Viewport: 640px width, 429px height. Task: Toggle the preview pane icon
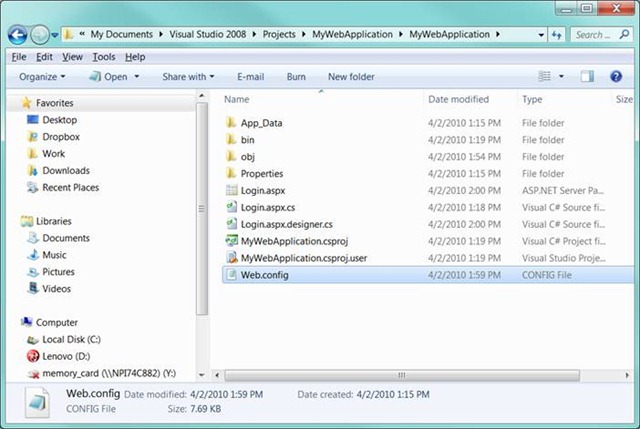(588, 76)
